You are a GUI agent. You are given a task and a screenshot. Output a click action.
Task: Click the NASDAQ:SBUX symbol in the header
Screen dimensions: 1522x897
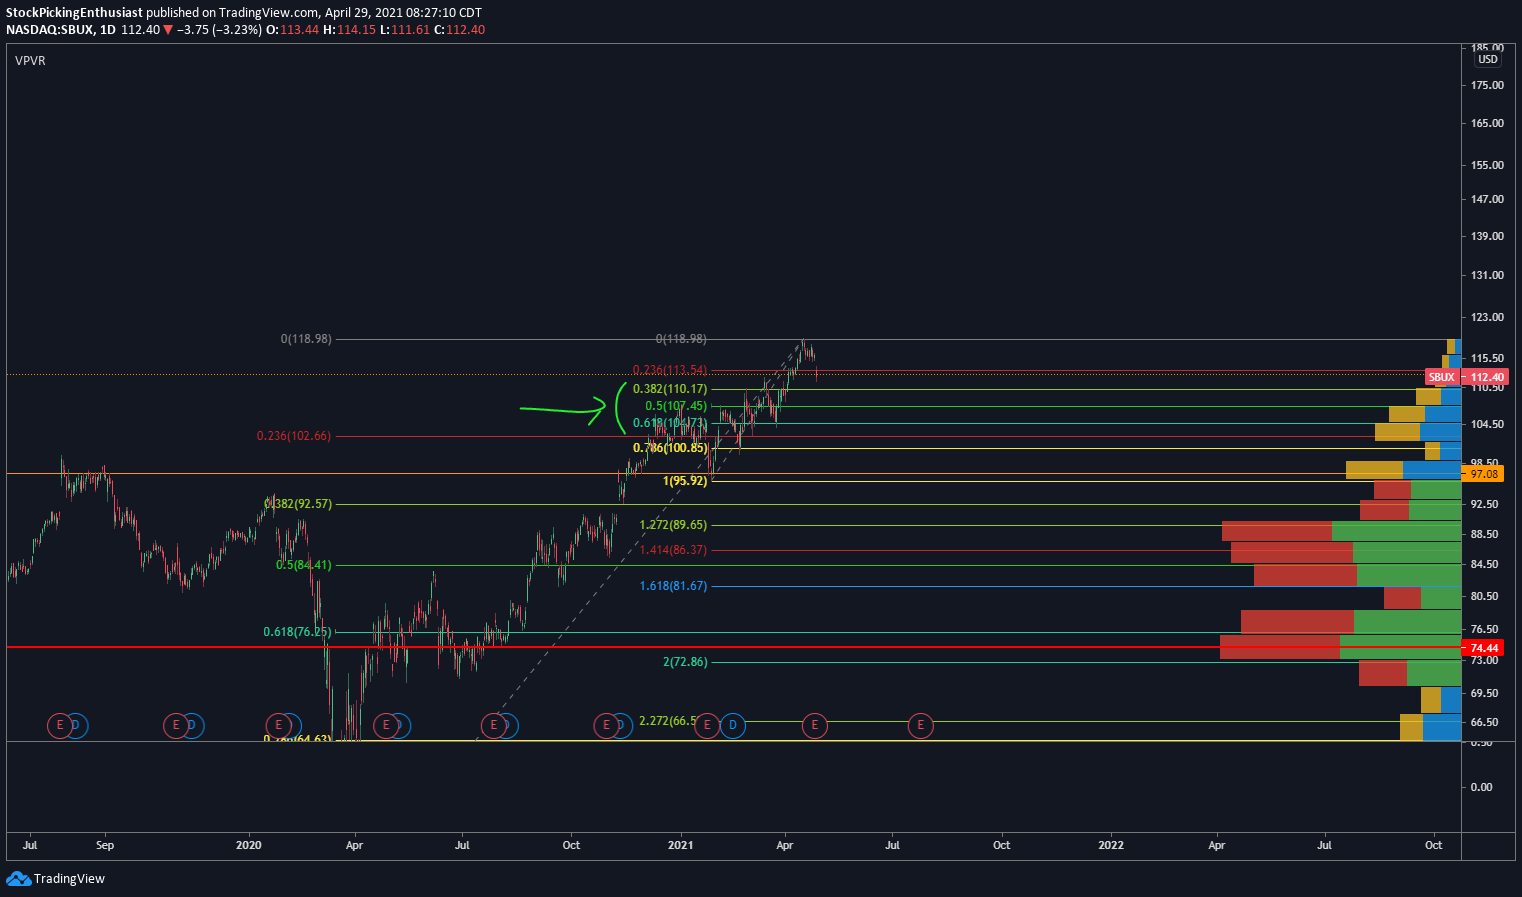[50, 30]
